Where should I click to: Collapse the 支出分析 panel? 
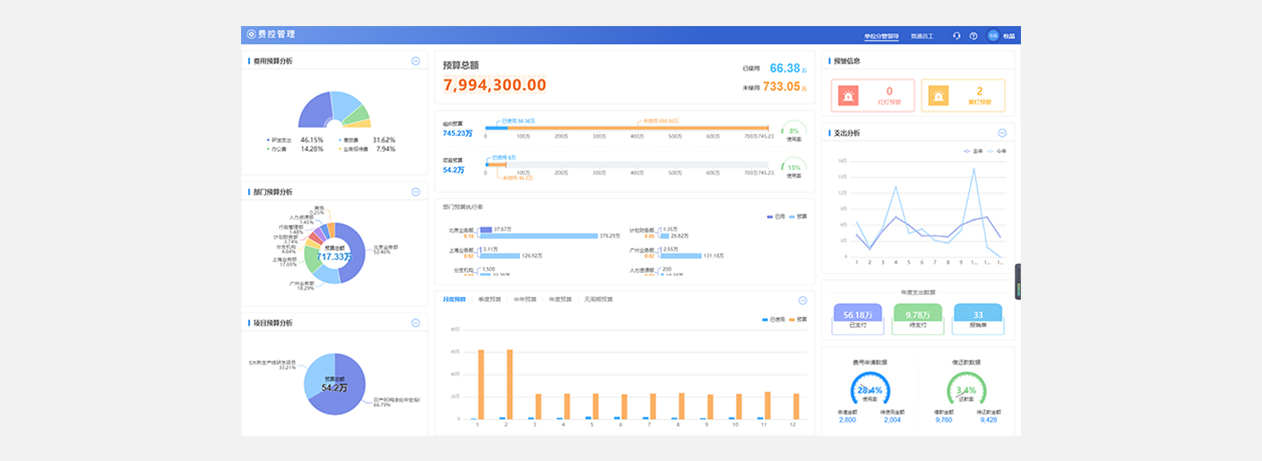(1002, 133)
